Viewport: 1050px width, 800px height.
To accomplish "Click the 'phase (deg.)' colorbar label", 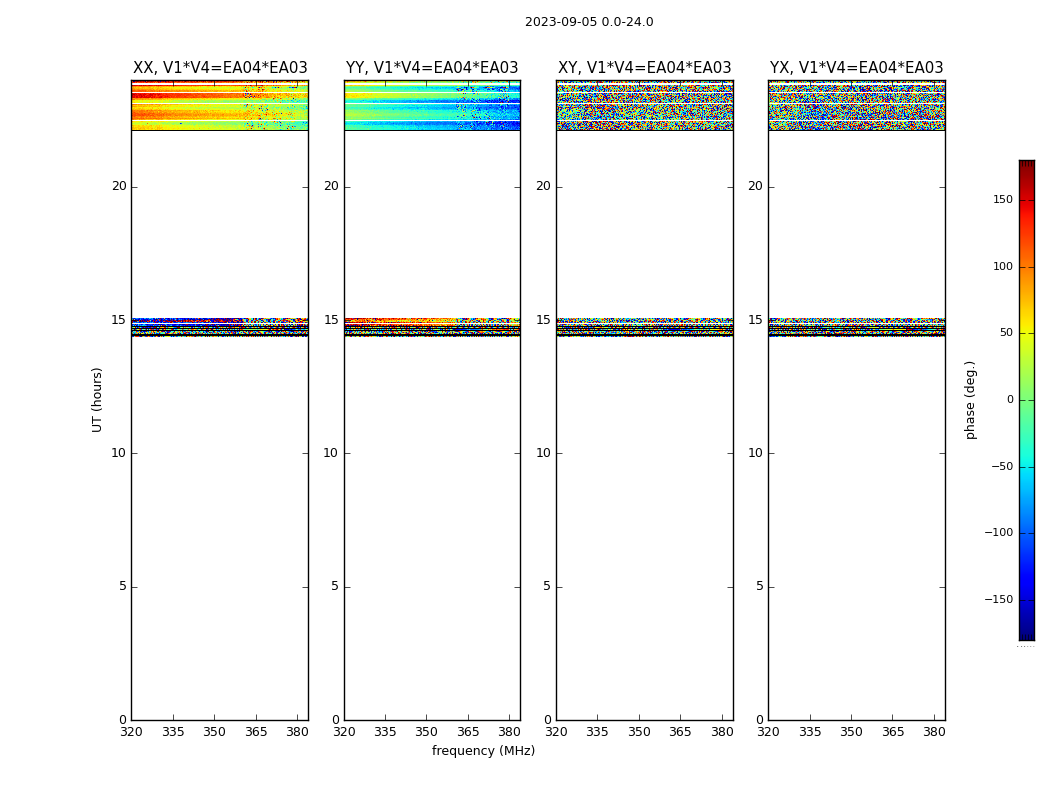I will point(970,400).
